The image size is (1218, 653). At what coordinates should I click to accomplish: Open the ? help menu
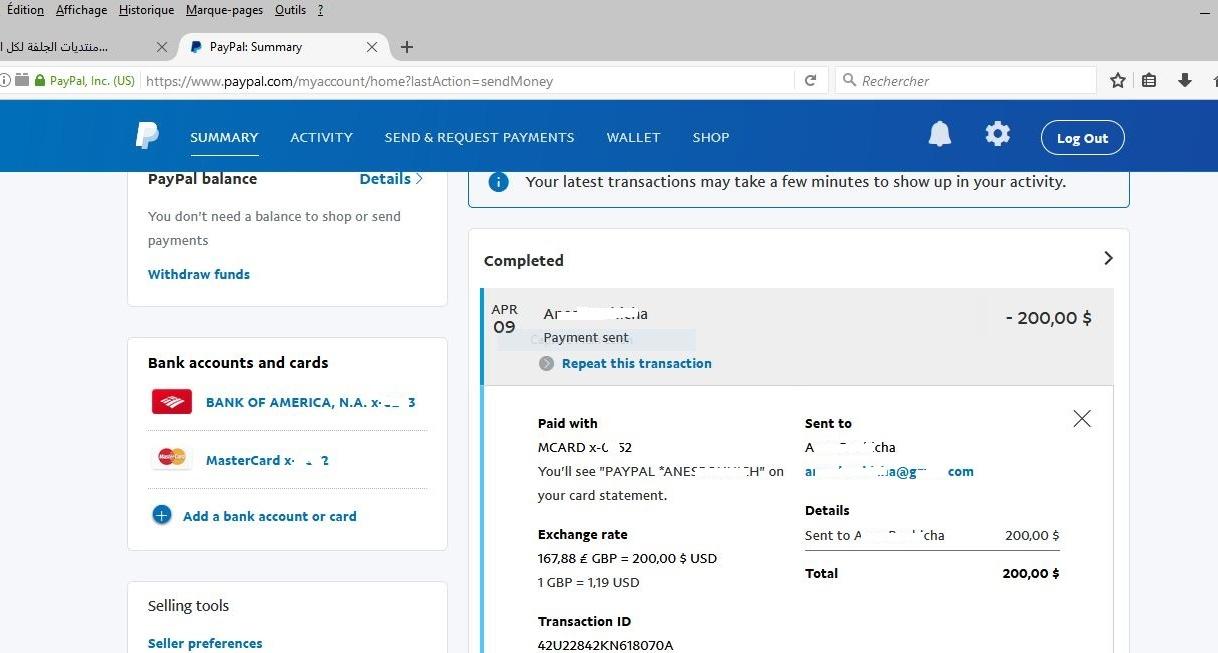pyautogui.click(x=320, y=10)
